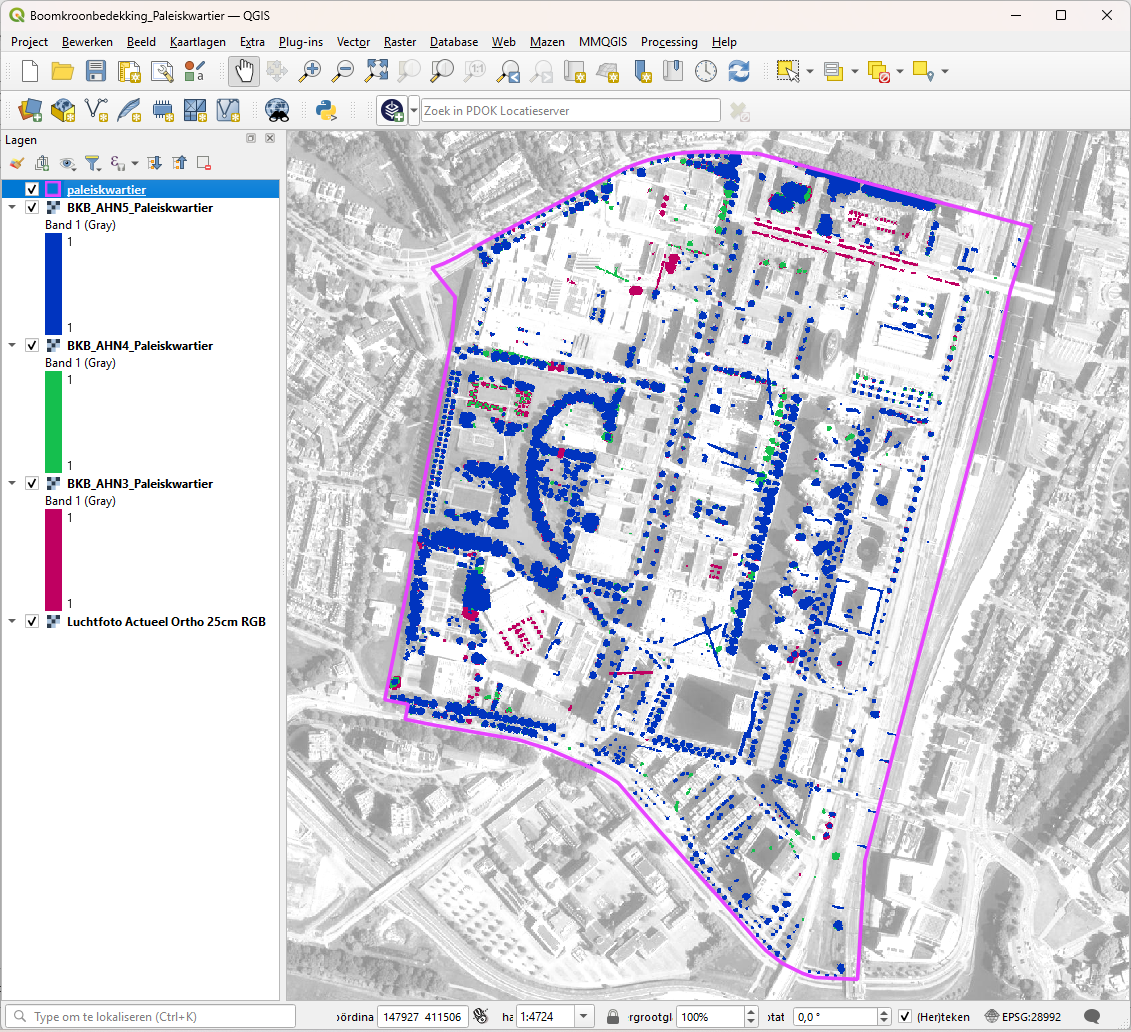Image resolution: width=1131 pixels, height=1032 pixels.
Task: Open the map scale dropdown
Action: pos(585,1017)
